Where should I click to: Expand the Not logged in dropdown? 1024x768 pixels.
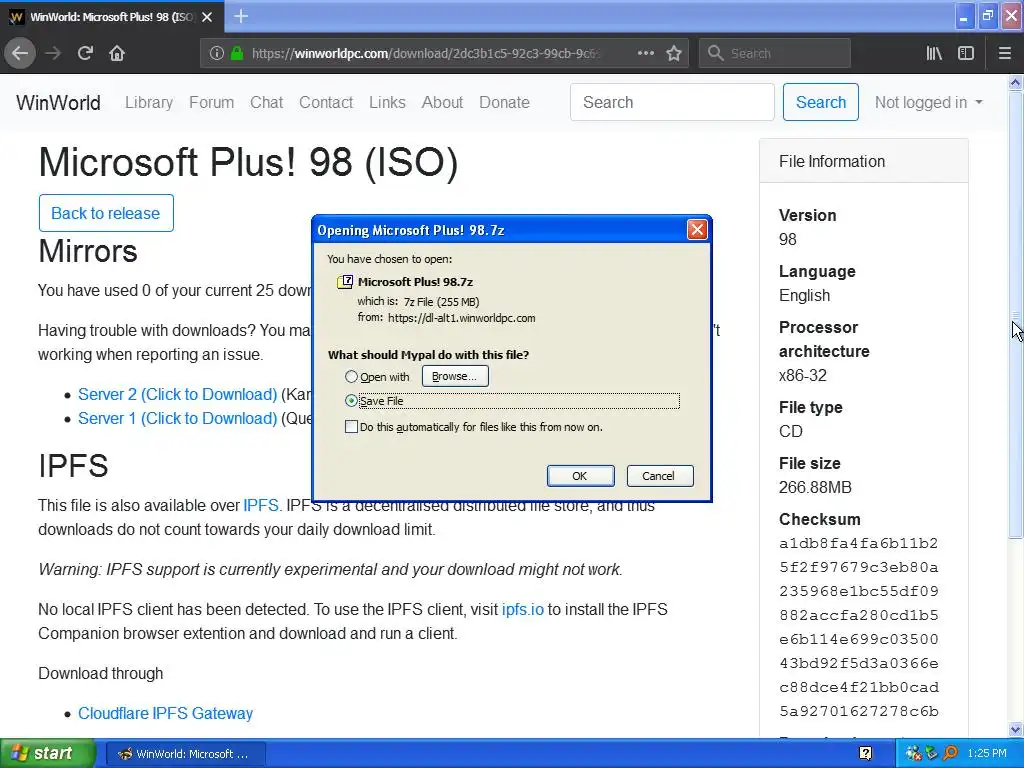coord(929,103)
